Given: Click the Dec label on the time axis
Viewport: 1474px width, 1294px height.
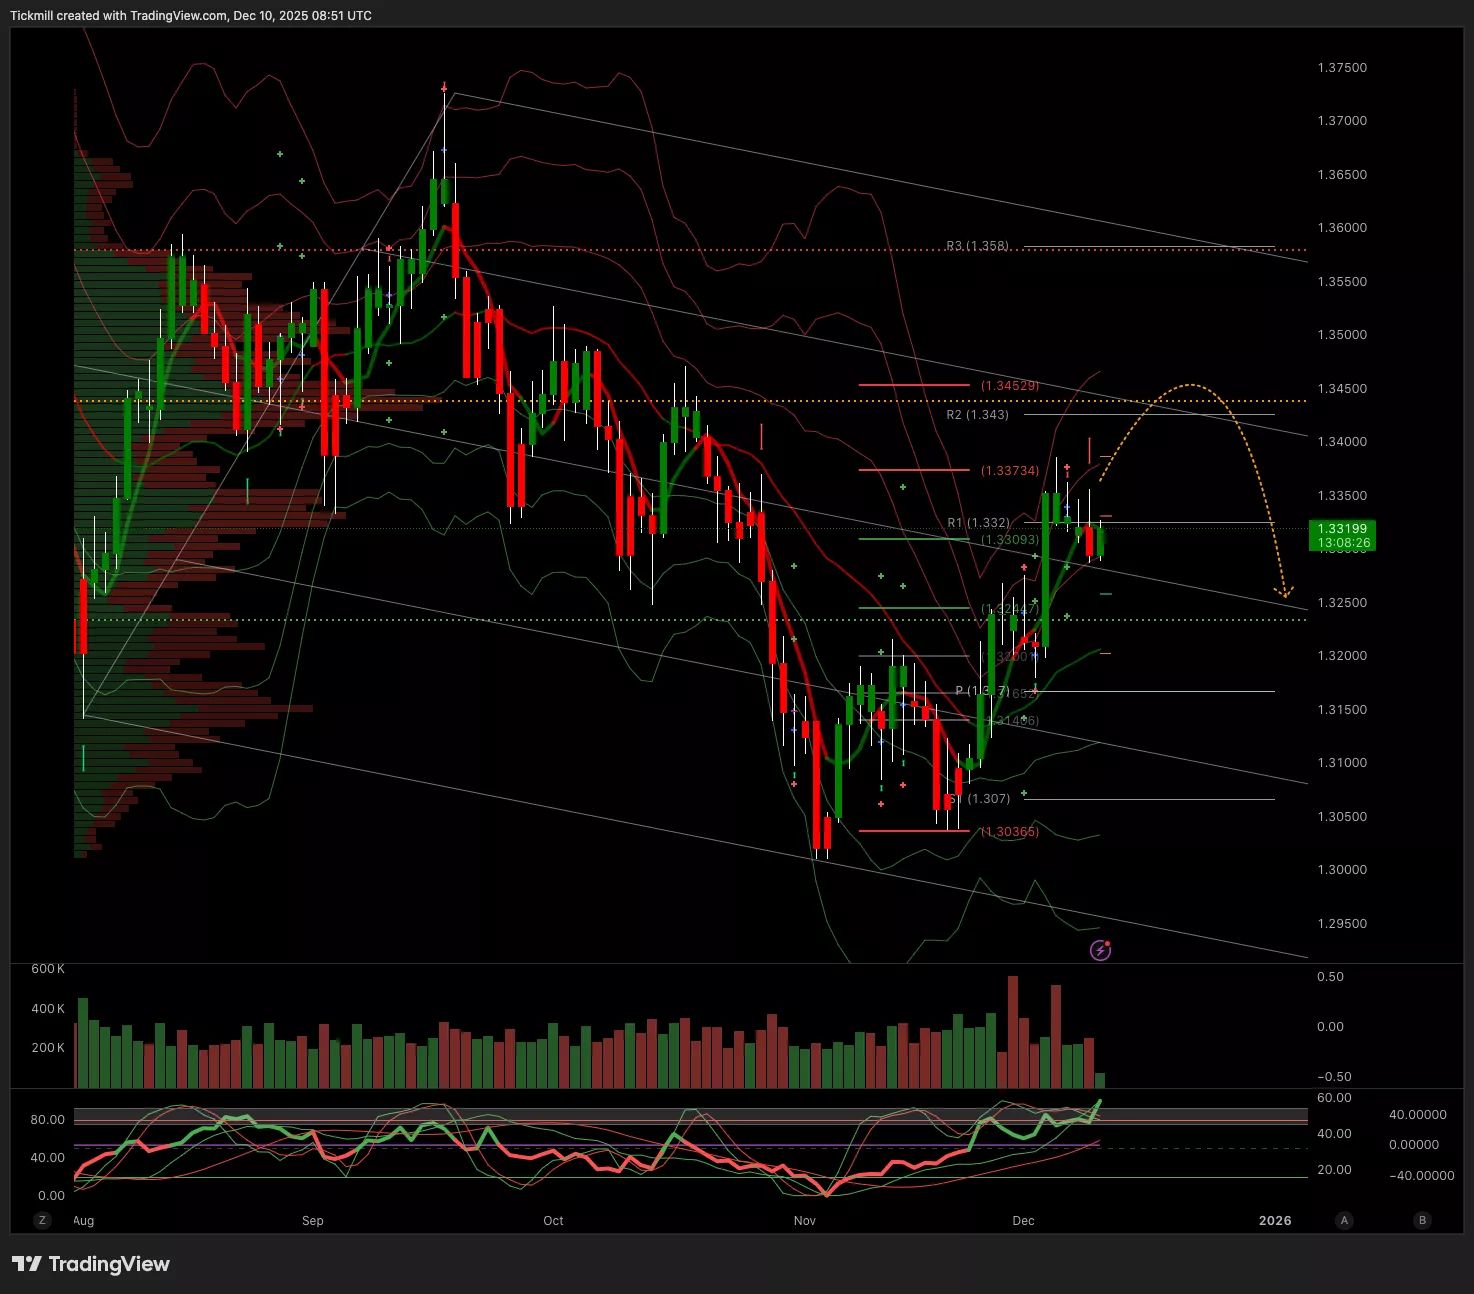Looking at the screenshot, I should (x=1023, y=1221).
